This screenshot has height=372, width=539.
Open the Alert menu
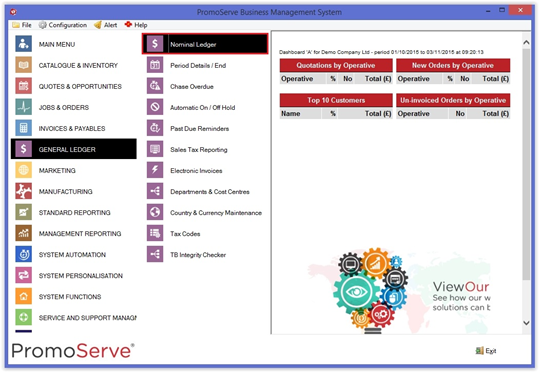coord(106,25)
